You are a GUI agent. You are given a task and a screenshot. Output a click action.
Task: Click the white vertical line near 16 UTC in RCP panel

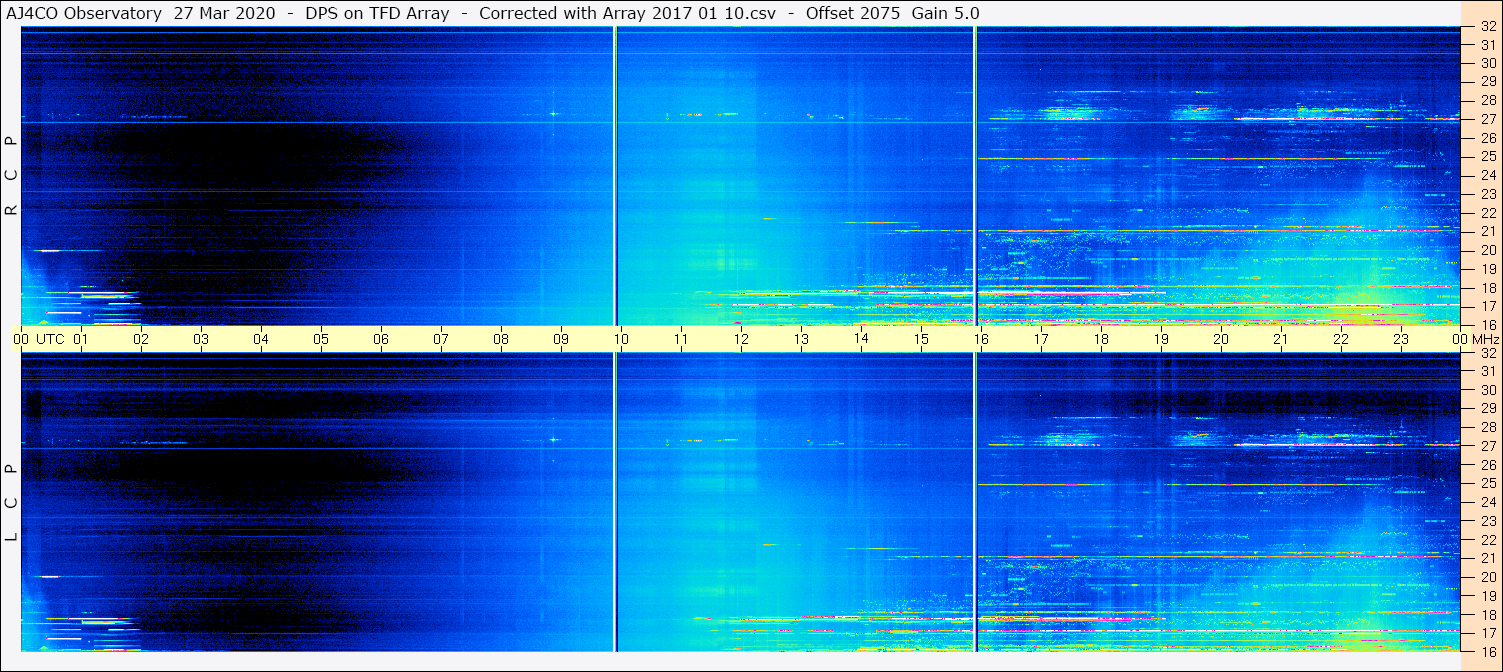click(975, 176)
